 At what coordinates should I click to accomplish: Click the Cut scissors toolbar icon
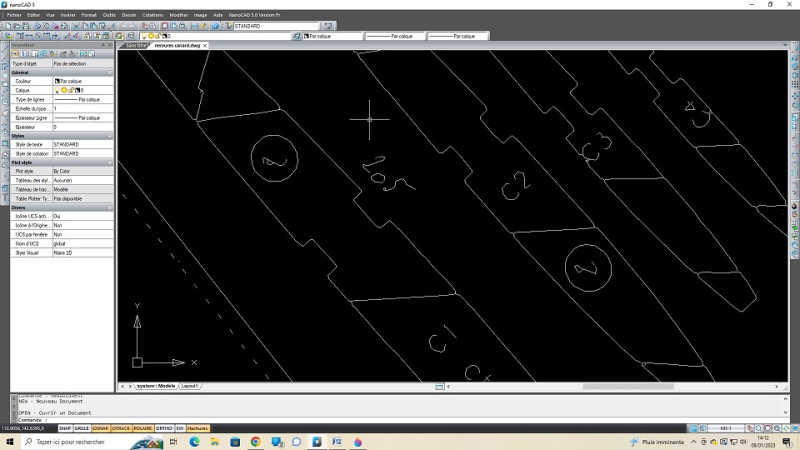[x=76, y=26]
